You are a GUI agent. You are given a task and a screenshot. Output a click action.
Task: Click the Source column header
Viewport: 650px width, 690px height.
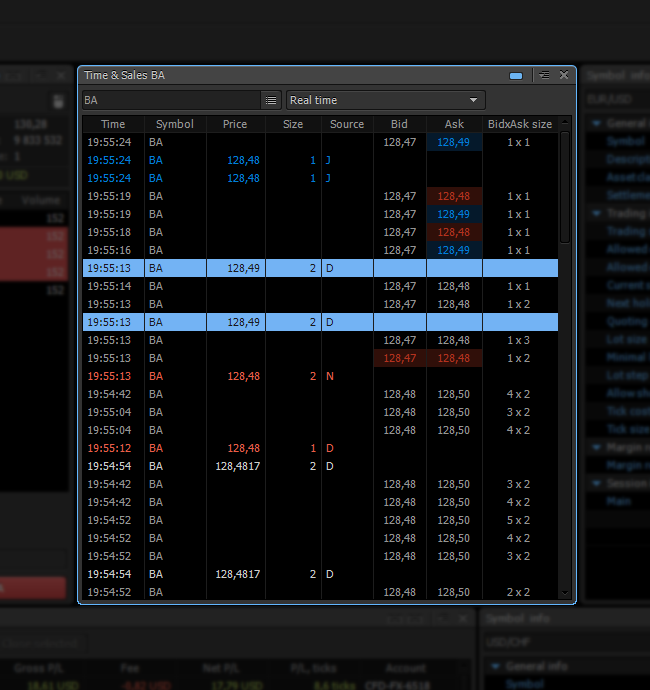point(347,124)
